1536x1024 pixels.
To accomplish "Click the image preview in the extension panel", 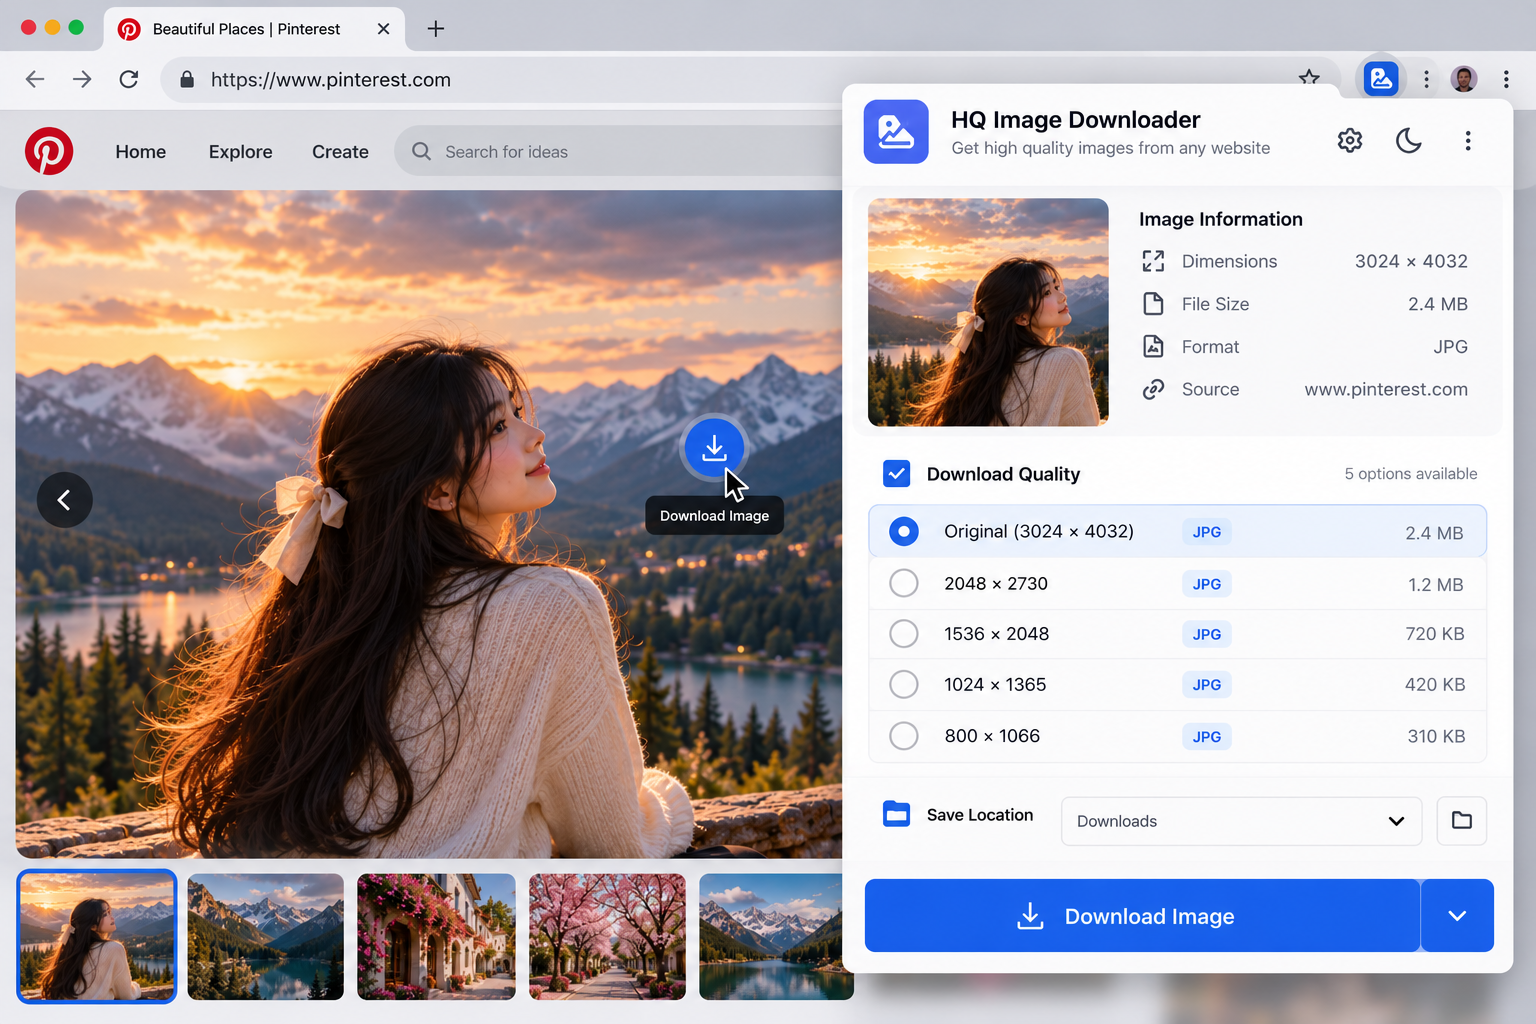I will pos(988,312).
